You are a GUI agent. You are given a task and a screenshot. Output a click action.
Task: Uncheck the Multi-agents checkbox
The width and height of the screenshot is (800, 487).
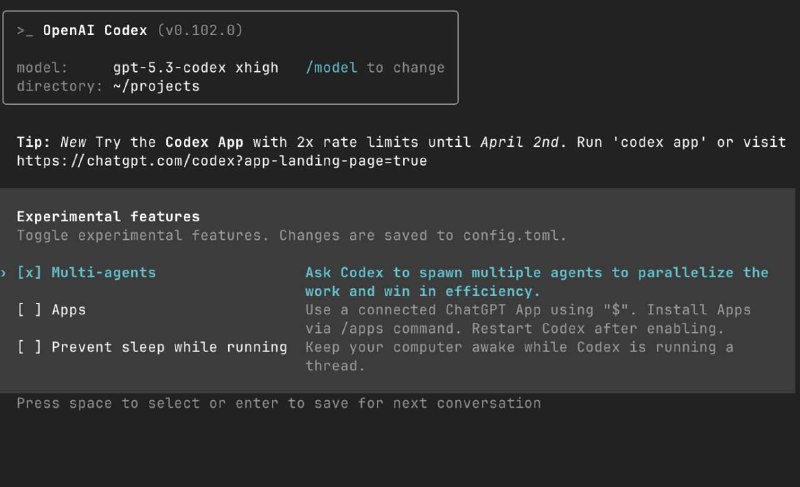pos(30,272)
